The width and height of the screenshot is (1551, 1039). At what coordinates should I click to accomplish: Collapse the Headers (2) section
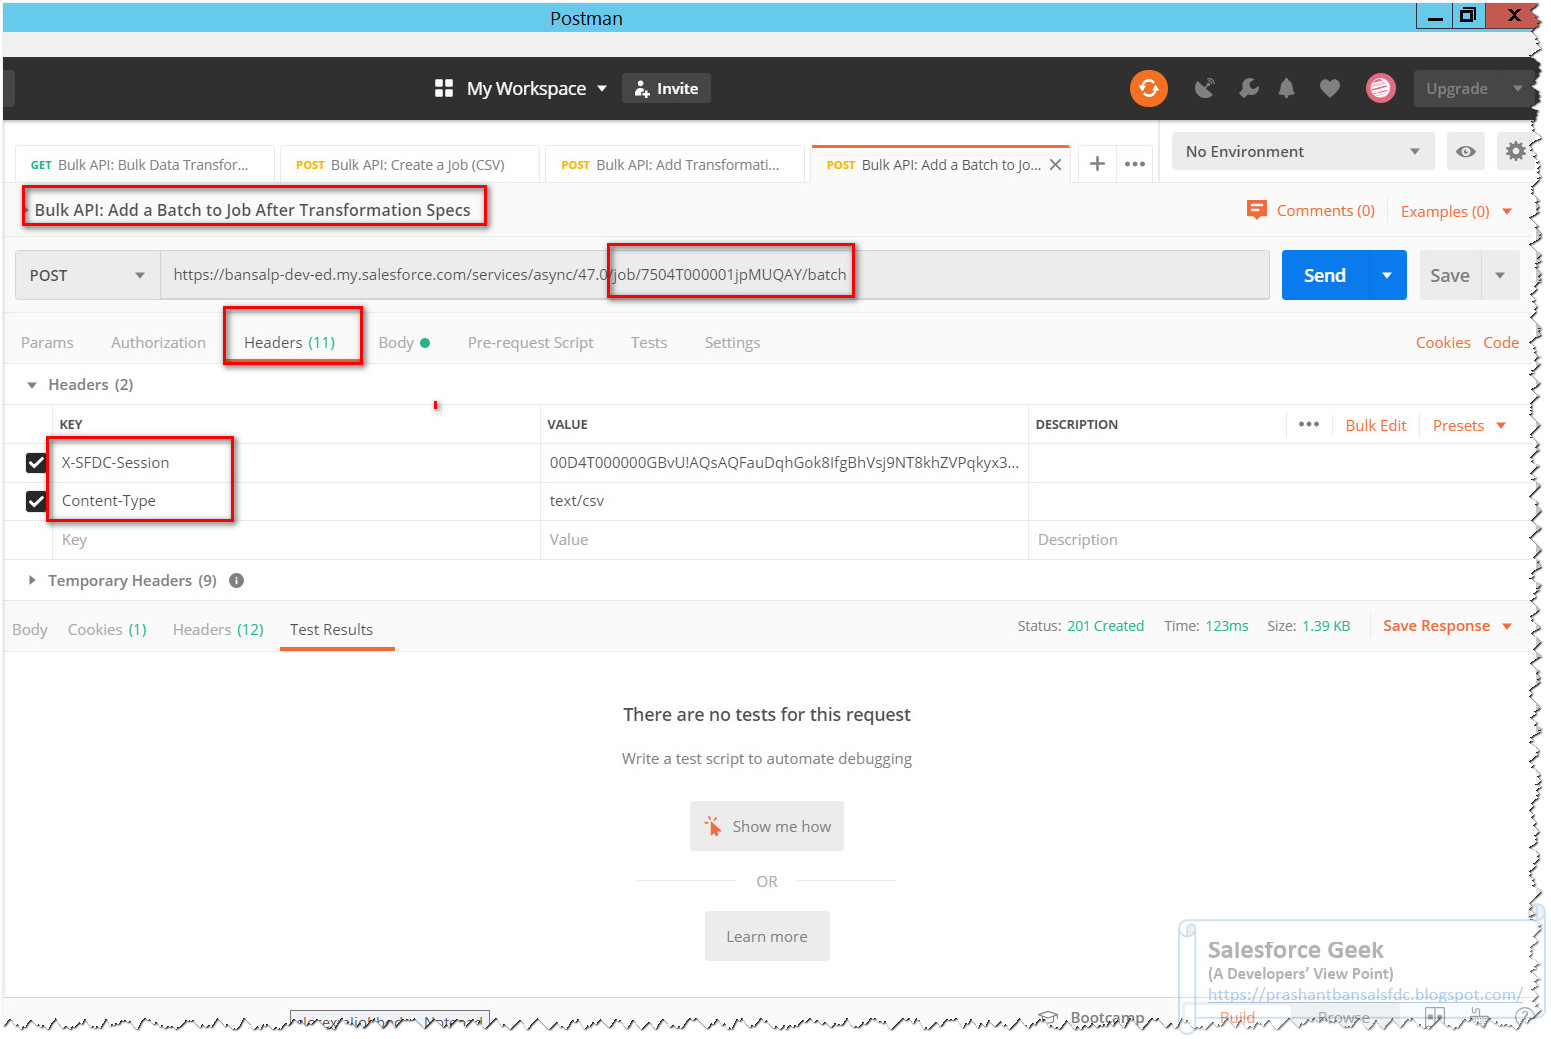(32, 385)
